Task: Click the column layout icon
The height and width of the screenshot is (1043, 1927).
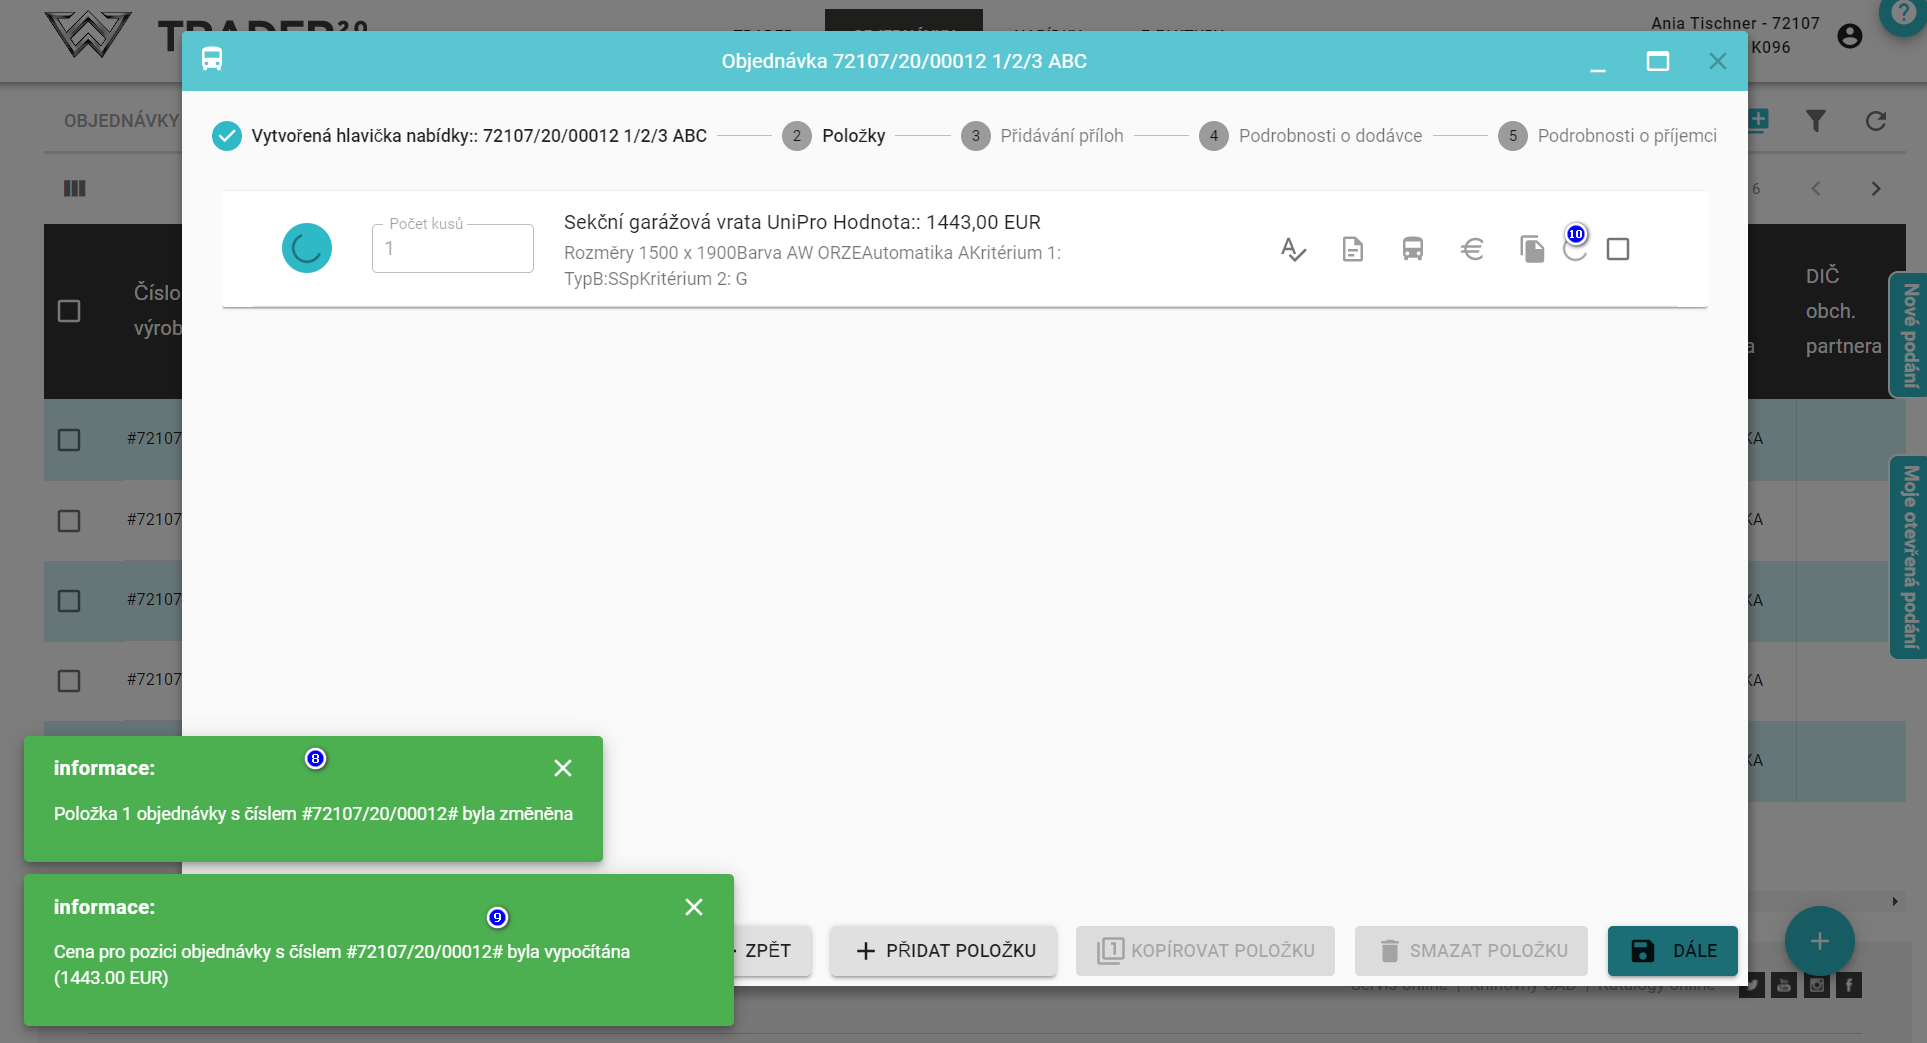Action: [x=75, y=188]
